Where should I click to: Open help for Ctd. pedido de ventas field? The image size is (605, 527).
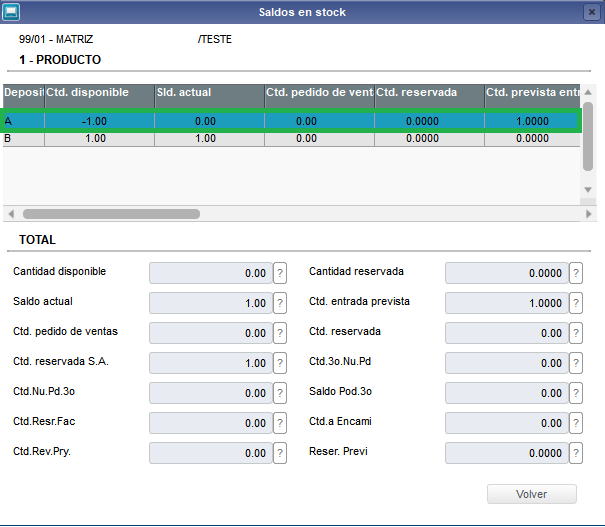280,333
